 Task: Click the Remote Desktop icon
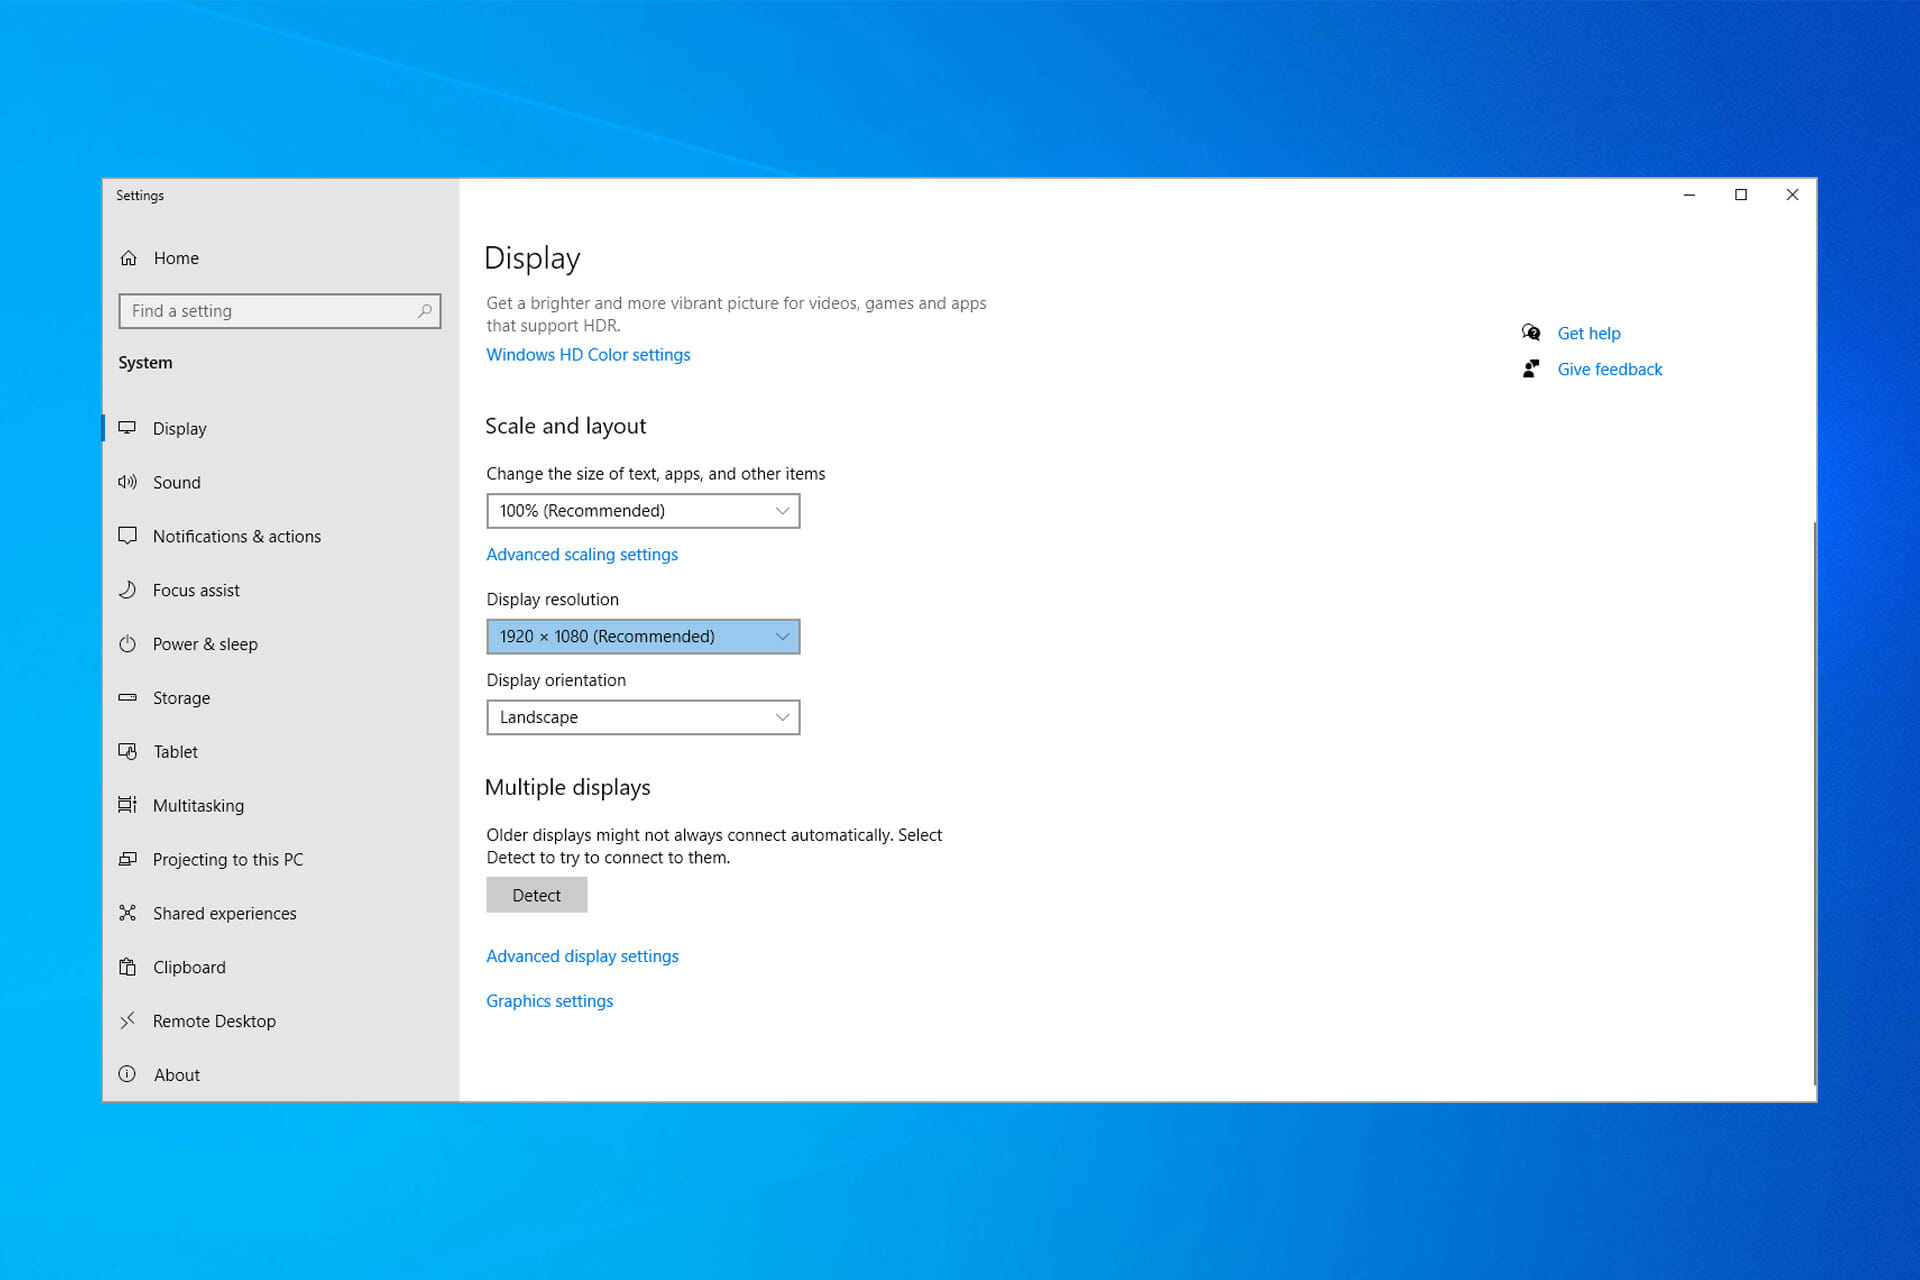pos(127,1021)
